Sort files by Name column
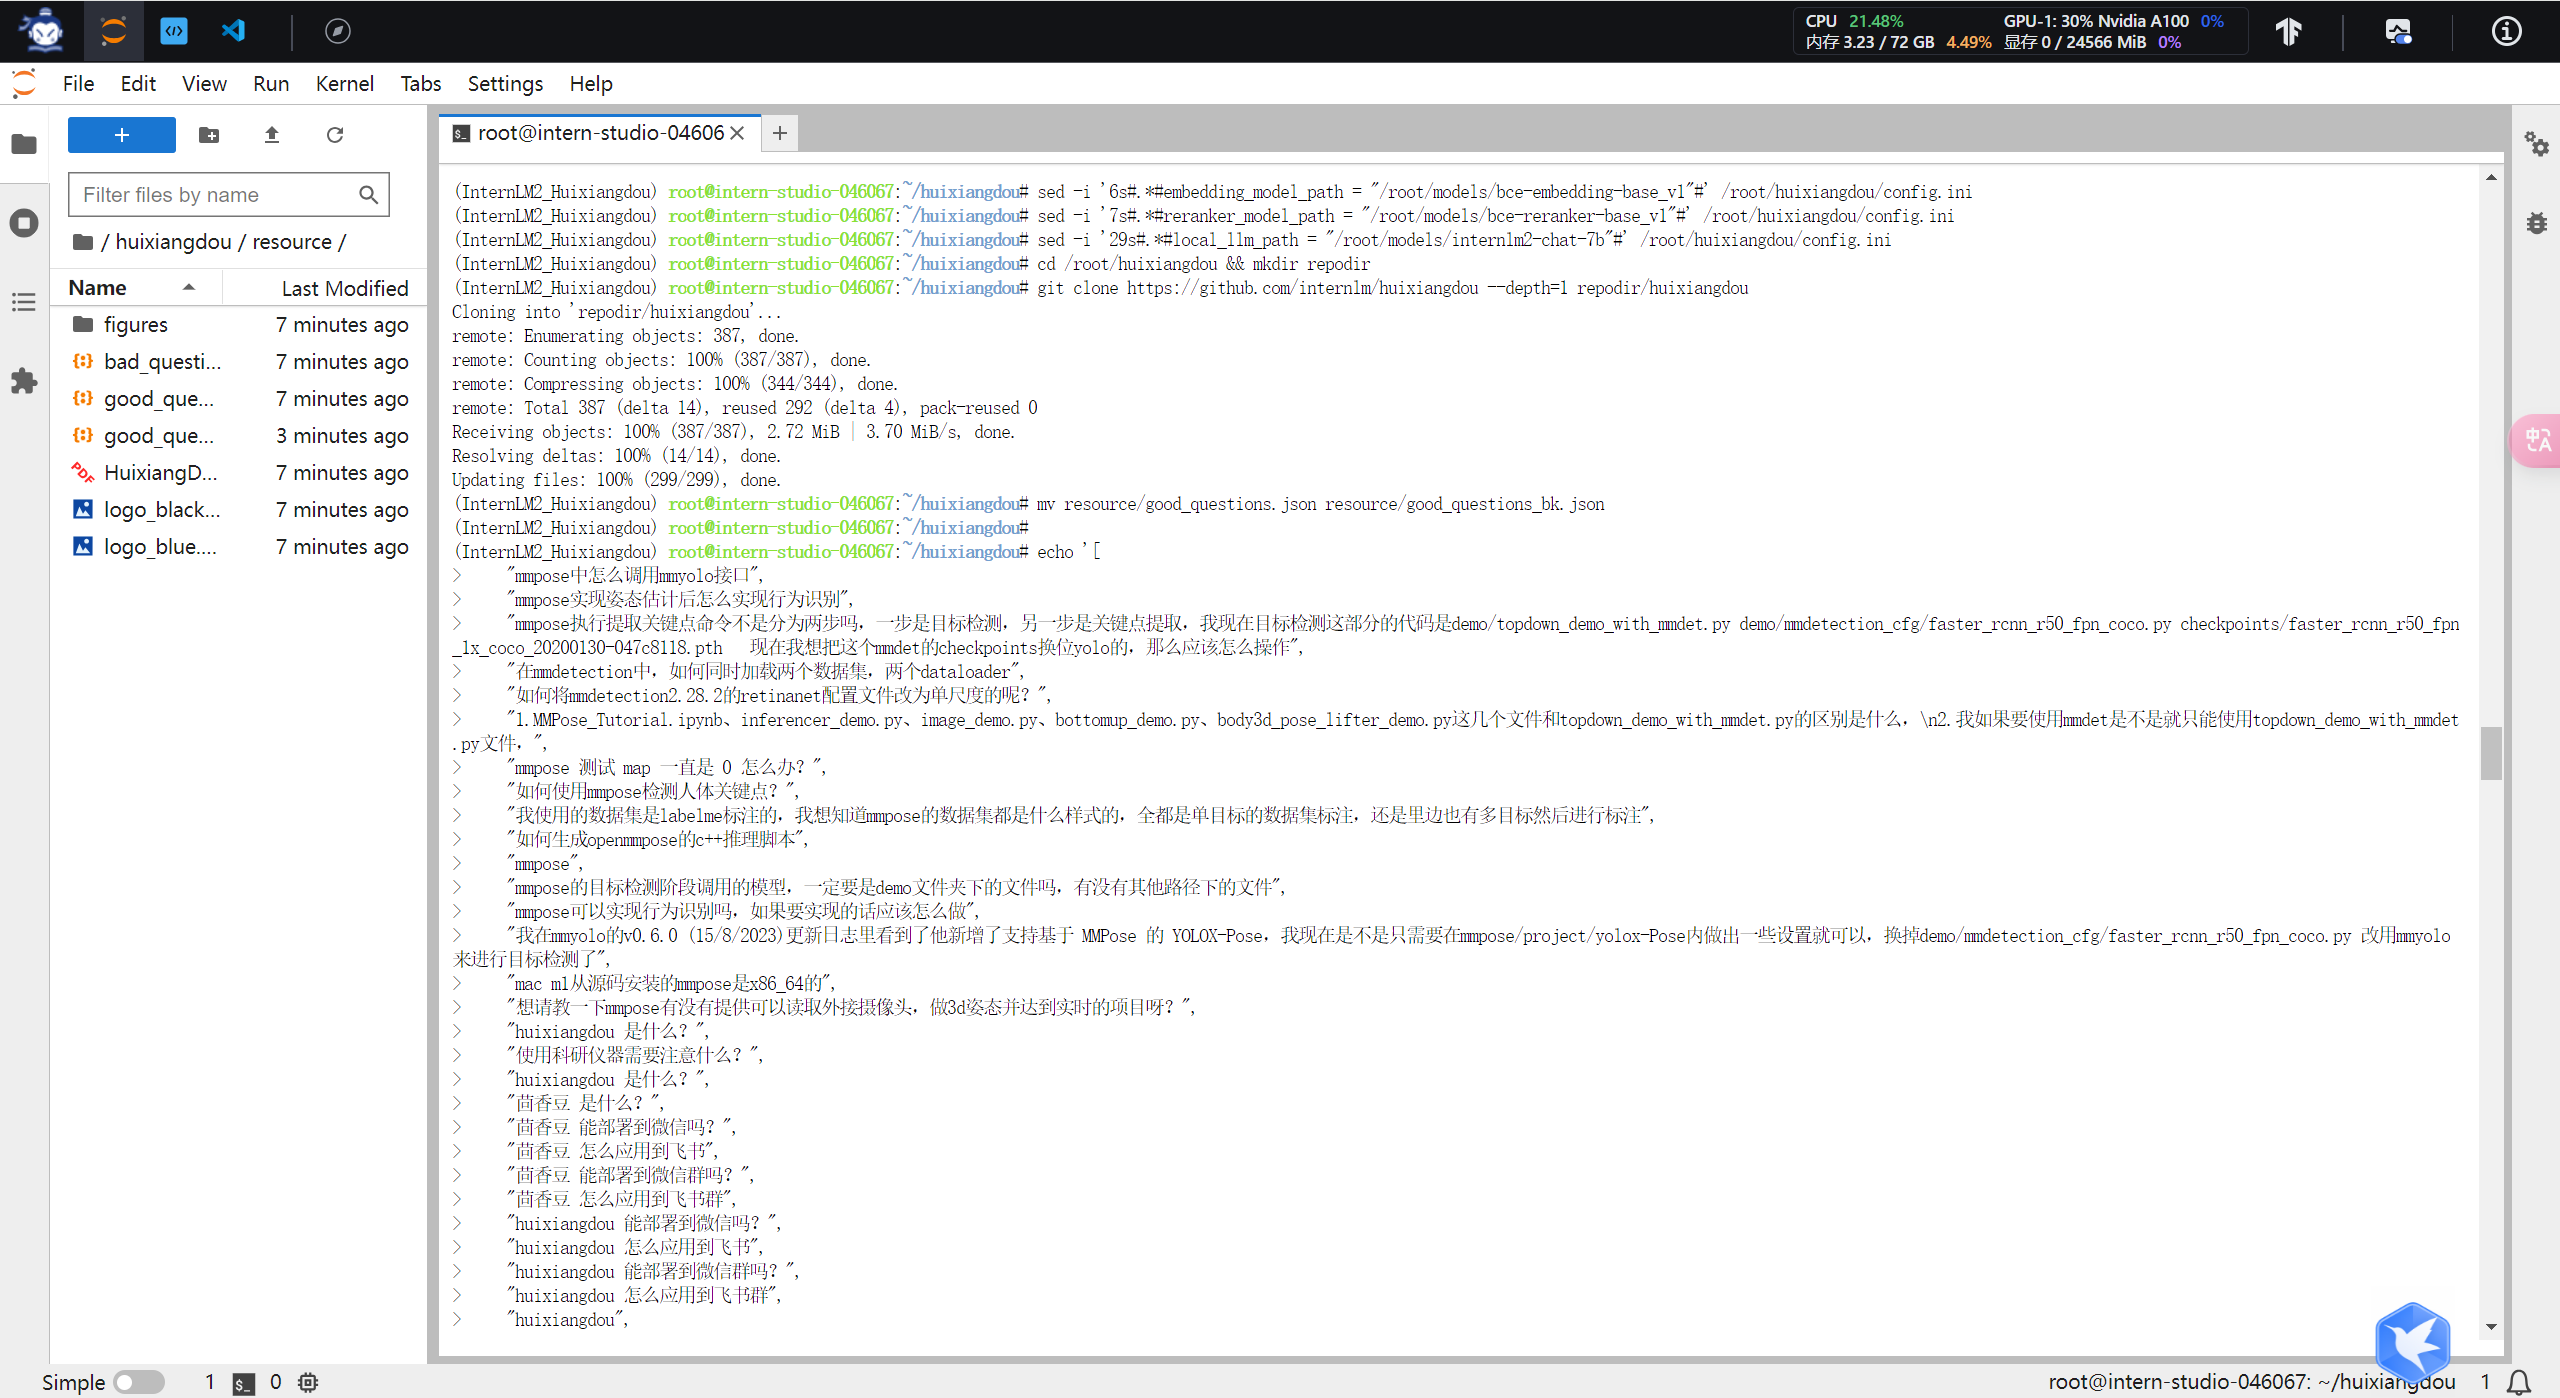 tap(98, 288)
